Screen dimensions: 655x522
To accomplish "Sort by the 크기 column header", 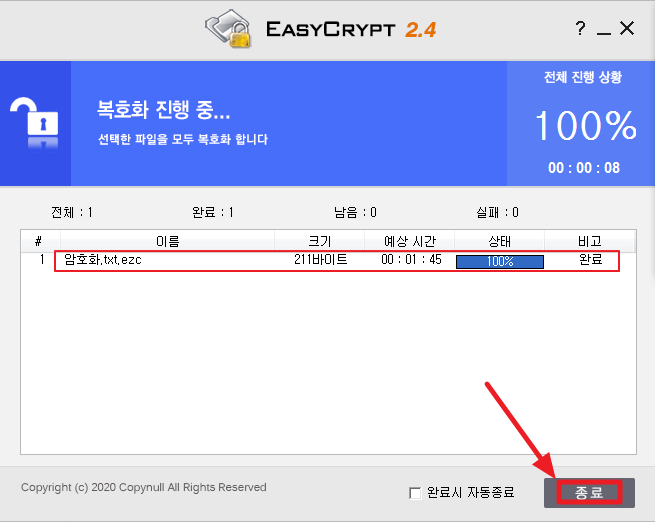I will (320, 241).
